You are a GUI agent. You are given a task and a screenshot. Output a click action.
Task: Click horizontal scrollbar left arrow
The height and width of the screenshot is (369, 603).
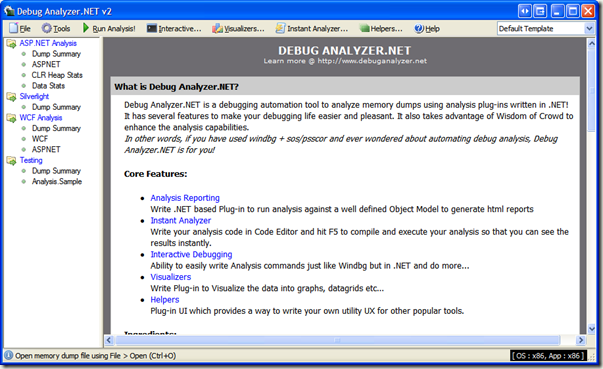109,340
